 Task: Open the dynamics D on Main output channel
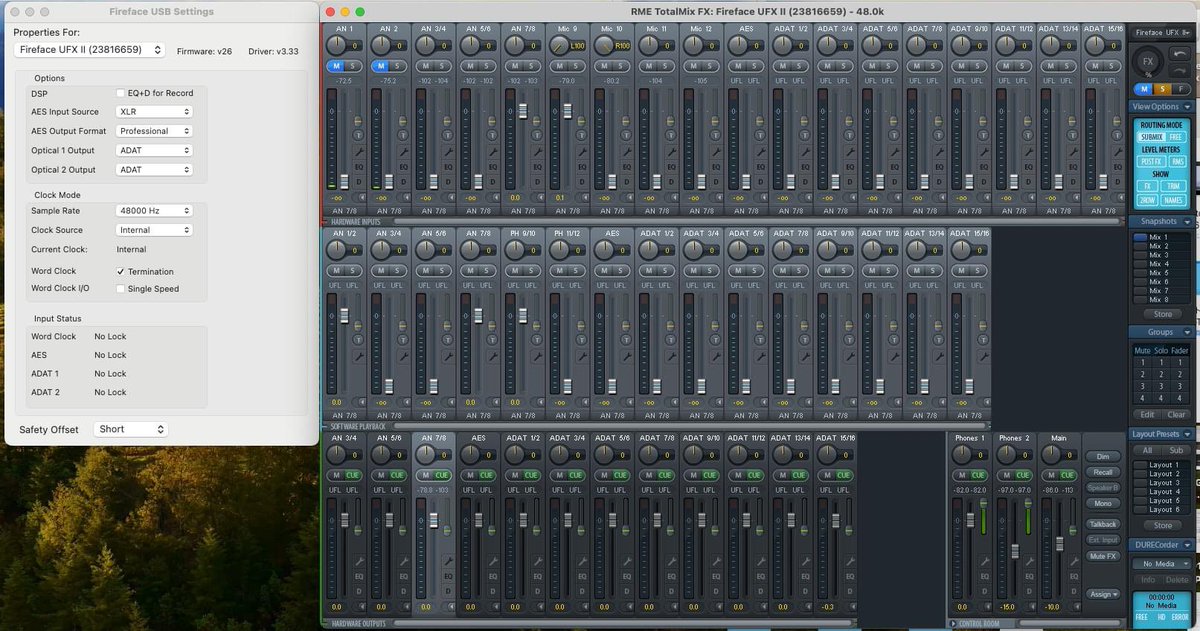coord(1074,591)
